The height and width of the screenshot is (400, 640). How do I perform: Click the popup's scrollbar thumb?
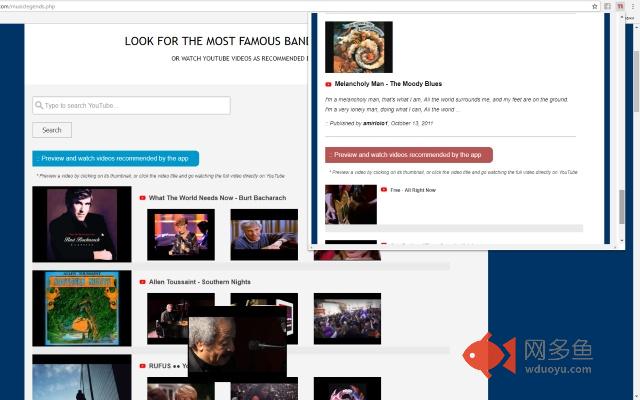tap(622, 207)
